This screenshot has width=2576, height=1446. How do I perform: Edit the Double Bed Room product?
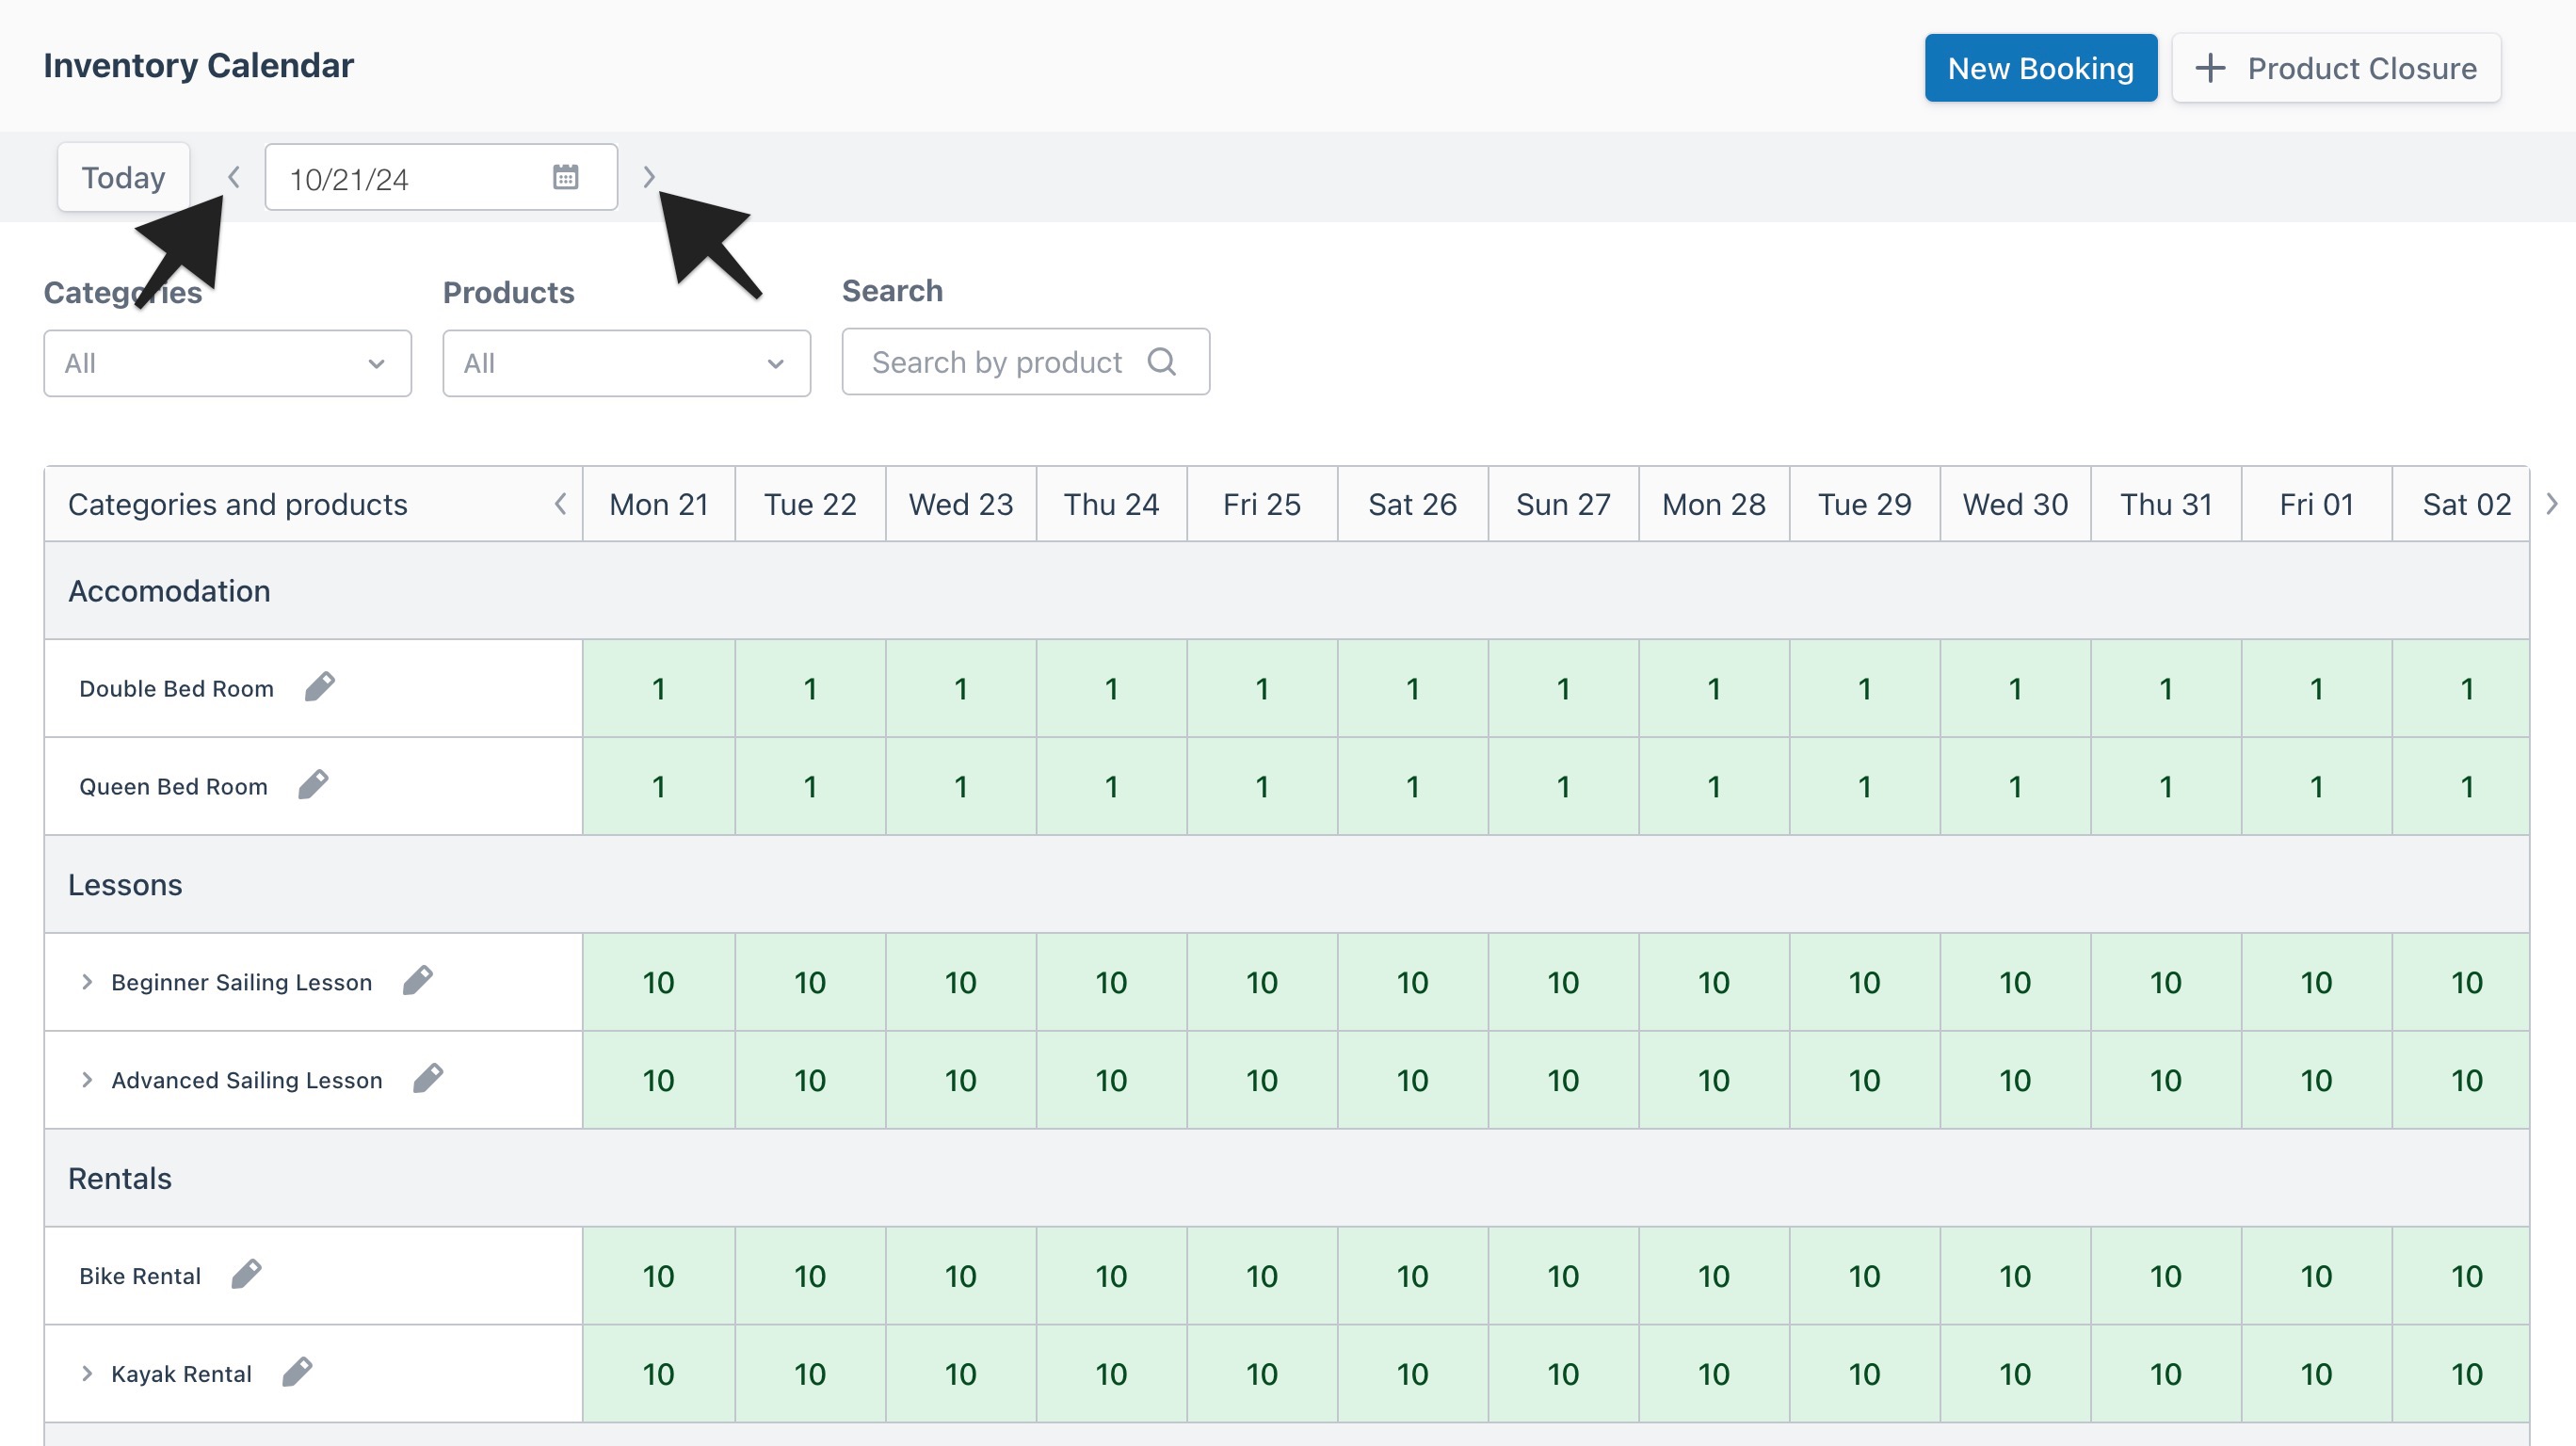click(x=320, y=687)
